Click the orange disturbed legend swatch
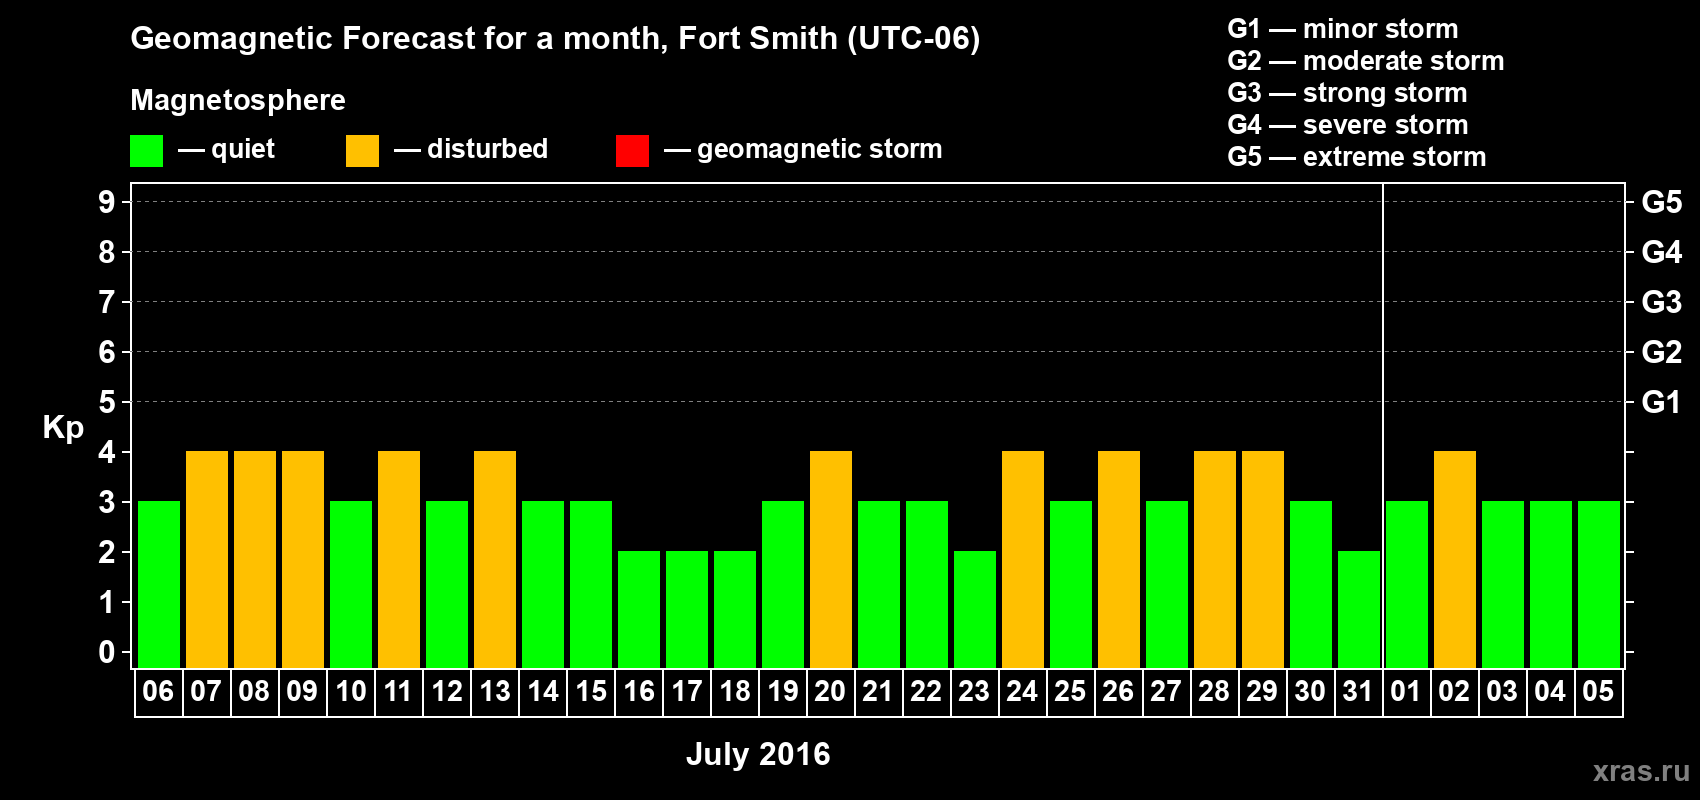The height and width of the screenshot is (800, 1700). (x=362, y=151)
